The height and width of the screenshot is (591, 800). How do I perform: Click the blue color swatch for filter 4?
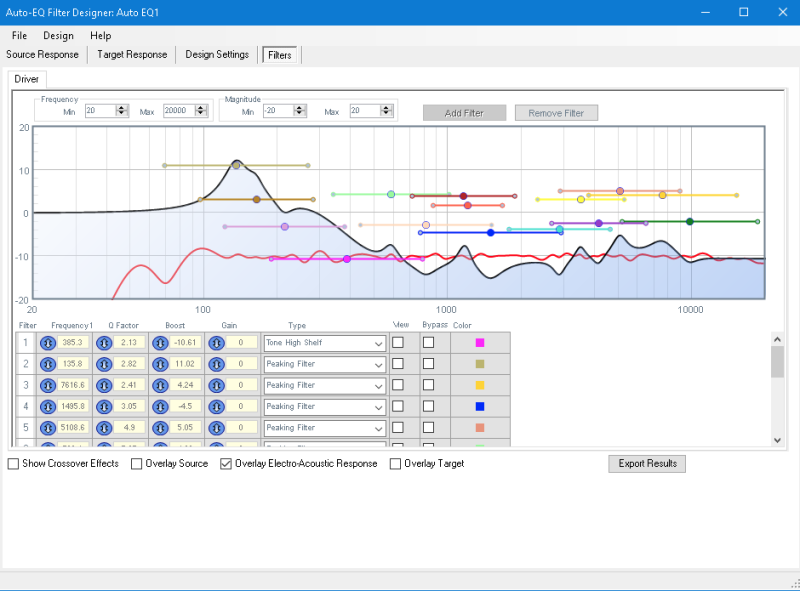click(480, 406)
